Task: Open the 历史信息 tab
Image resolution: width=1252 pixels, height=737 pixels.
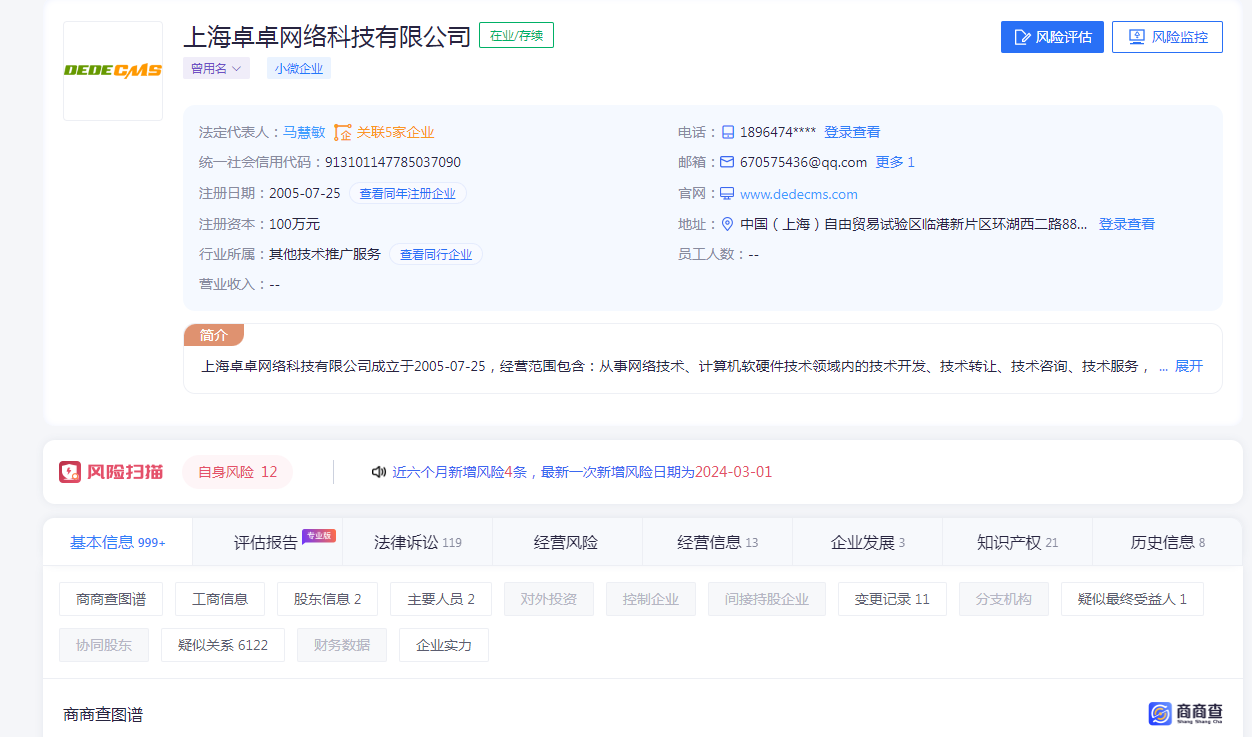Action: [x=1167, y=542]
